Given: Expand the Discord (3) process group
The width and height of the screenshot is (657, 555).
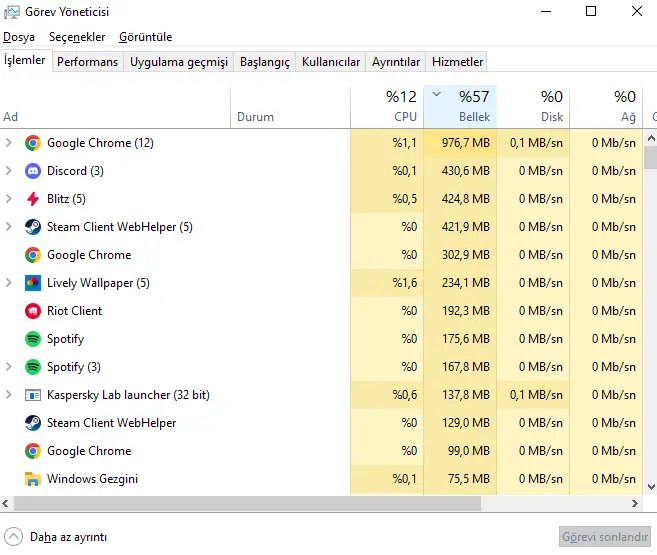Looking at the screenshot, I should [8, 171].
